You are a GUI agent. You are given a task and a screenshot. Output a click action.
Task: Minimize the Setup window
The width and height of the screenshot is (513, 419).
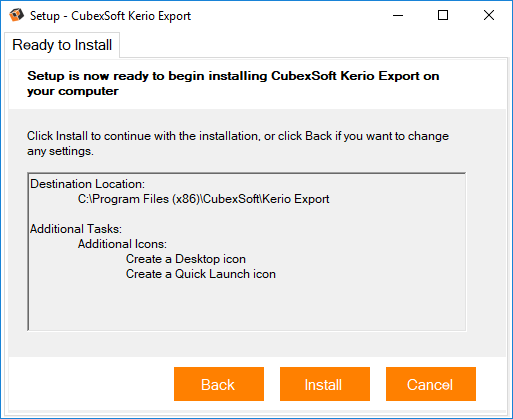(398, 15)
